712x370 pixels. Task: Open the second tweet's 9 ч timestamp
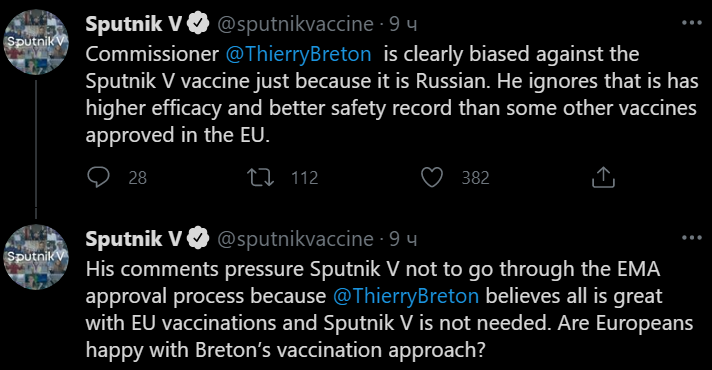tap(403, 239)
